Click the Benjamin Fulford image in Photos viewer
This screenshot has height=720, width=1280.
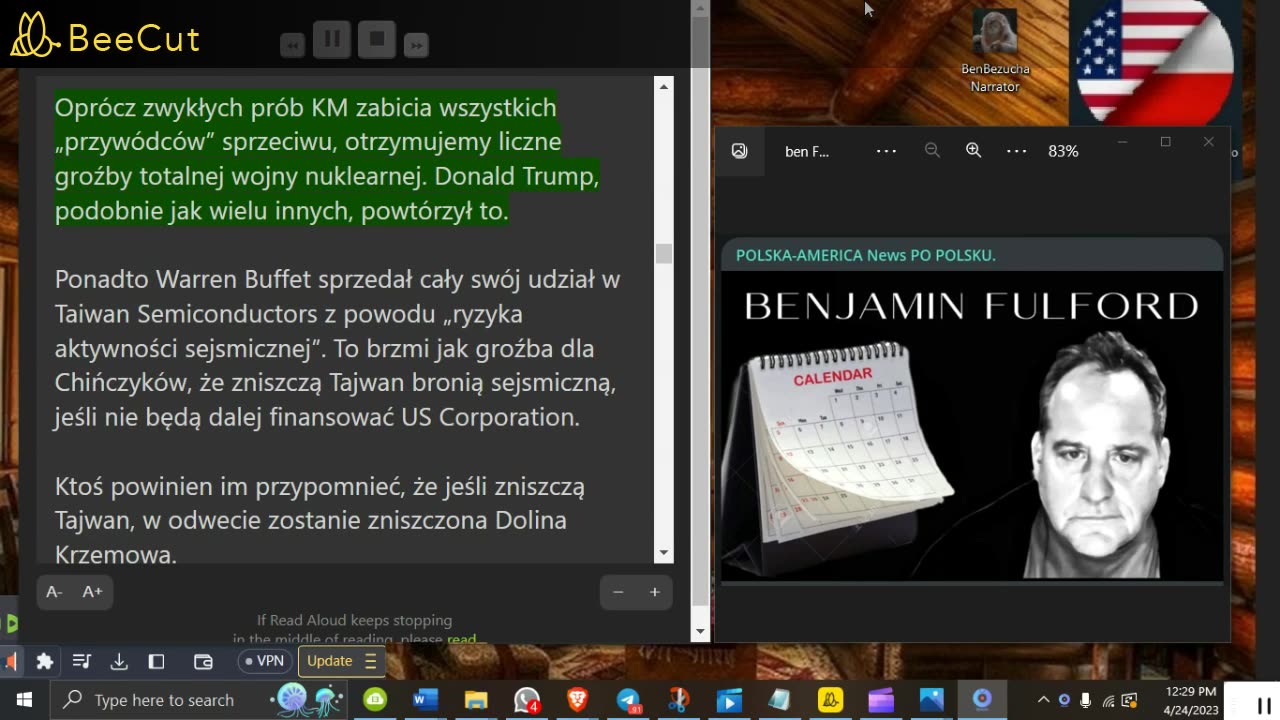972,410
